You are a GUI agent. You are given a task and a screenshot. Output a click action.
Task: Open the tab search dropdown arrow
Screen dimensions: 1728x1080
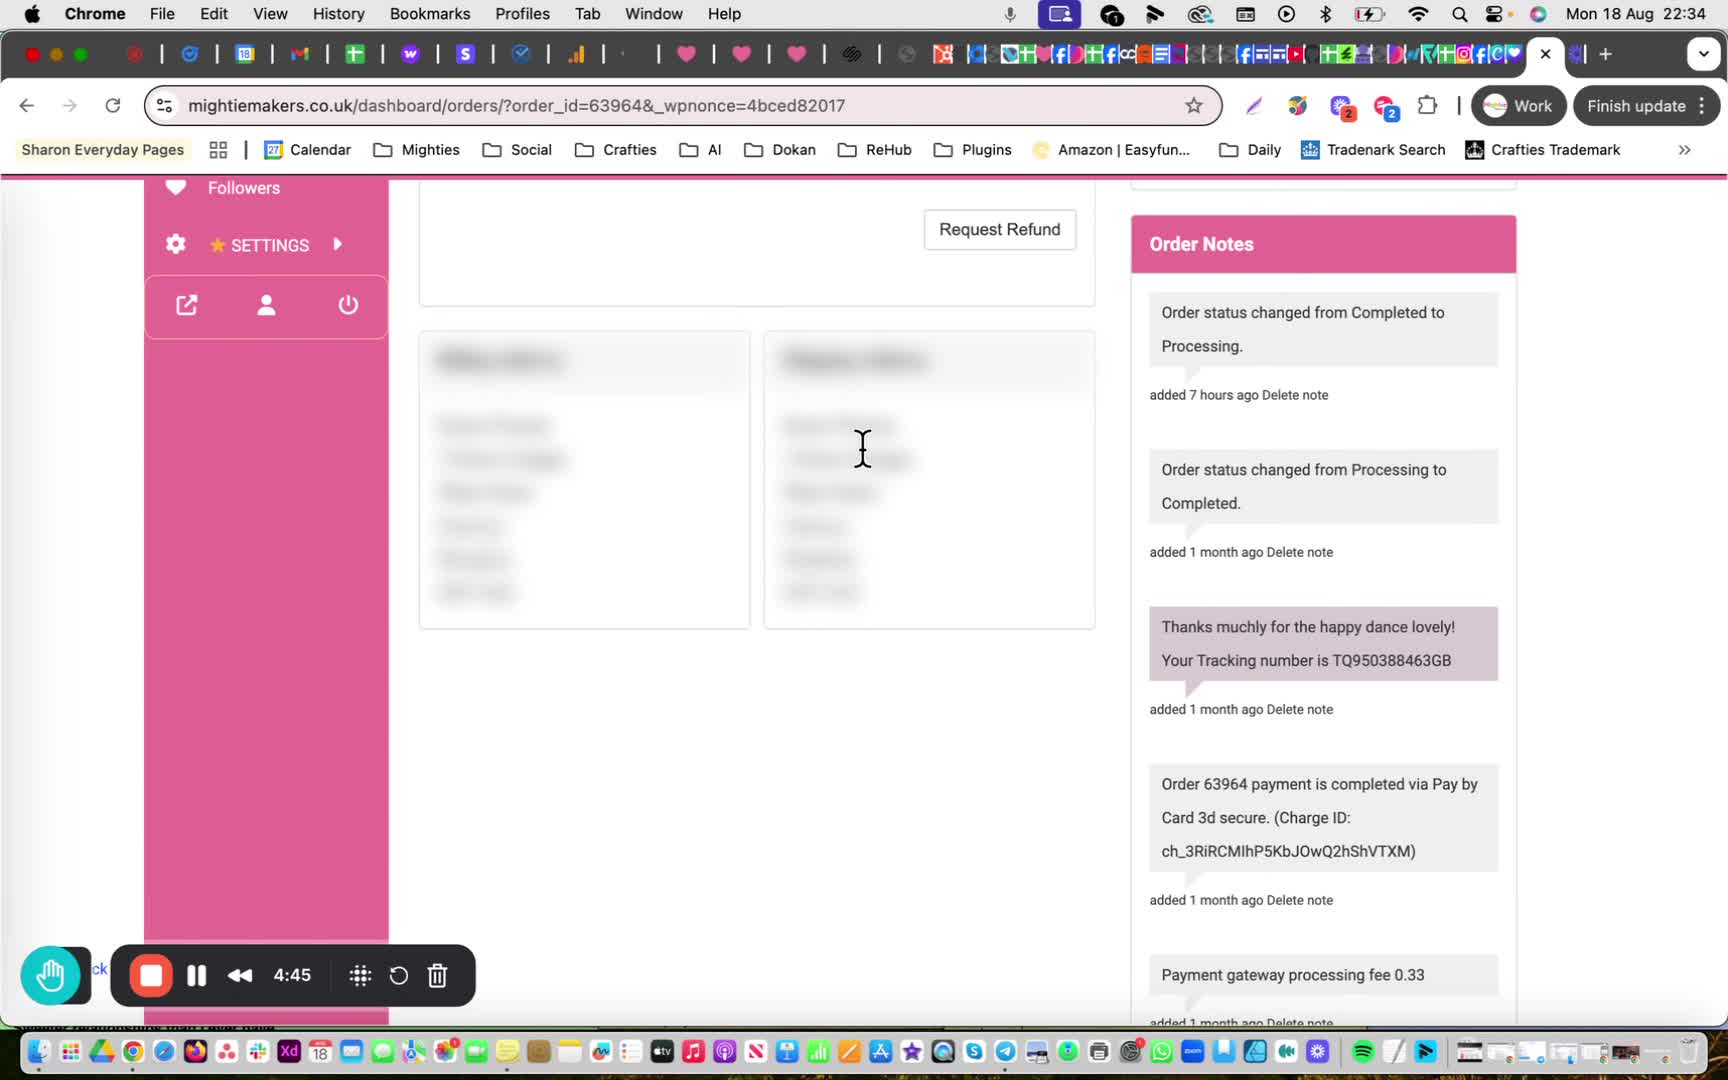coord(1703,54)
